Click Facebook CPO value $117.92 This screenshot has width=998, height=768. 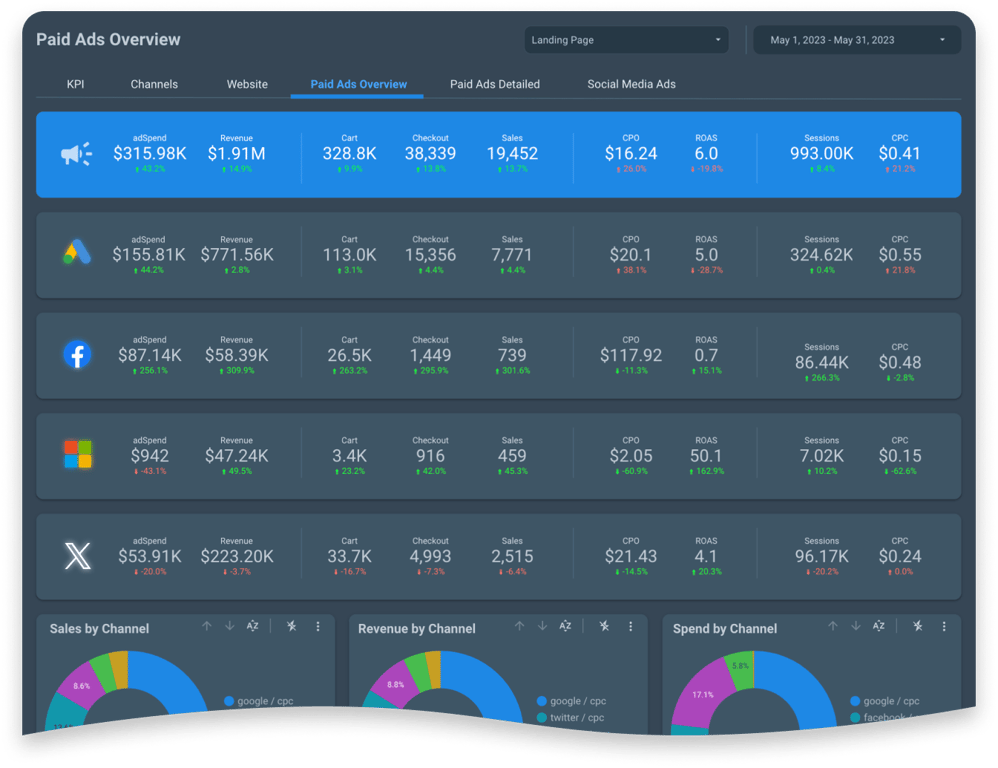pos(631,355)
